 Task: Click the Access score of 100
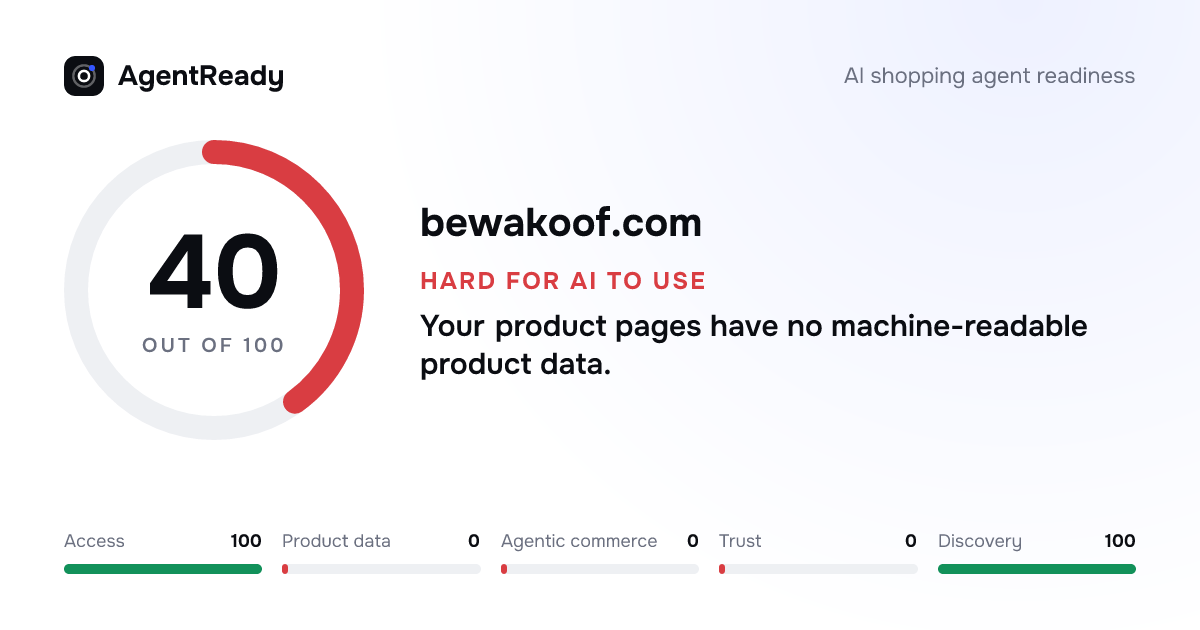click(x=246, y=541)
